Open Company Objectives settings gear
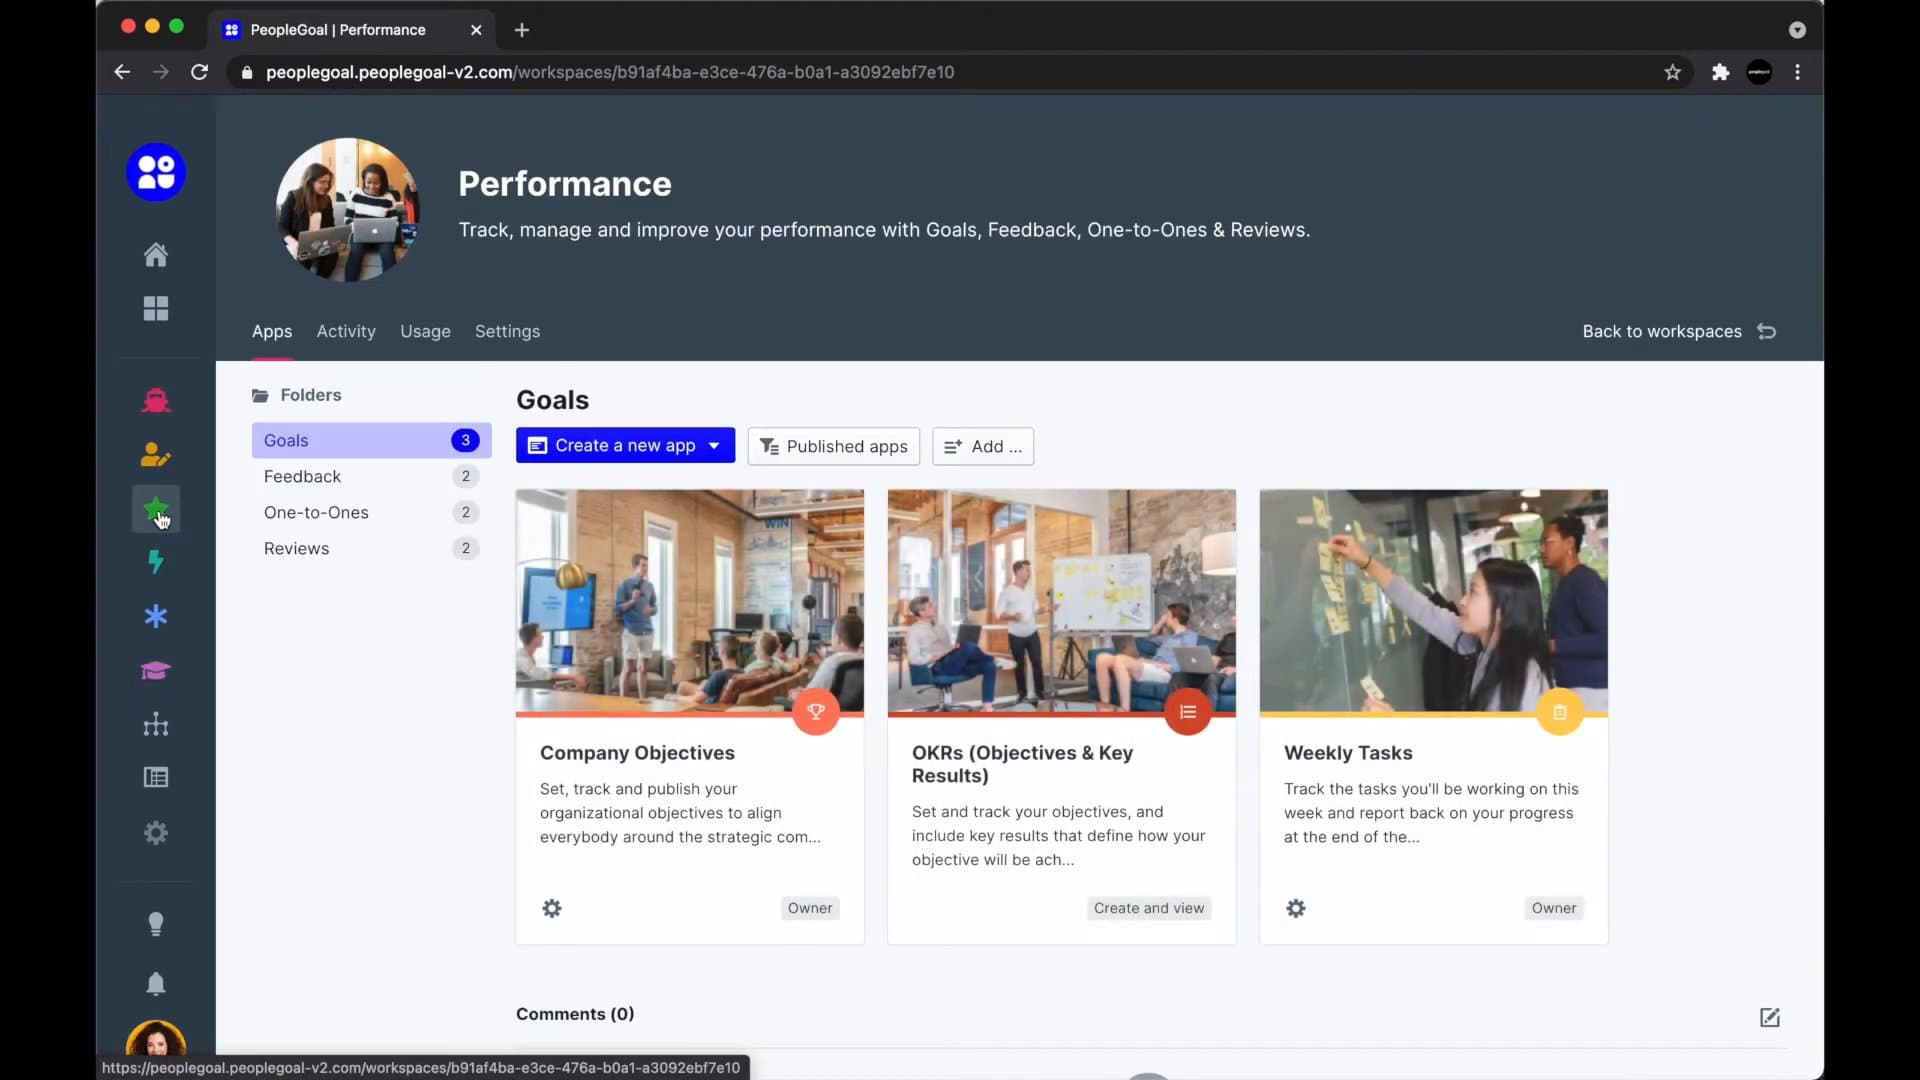 551,908
